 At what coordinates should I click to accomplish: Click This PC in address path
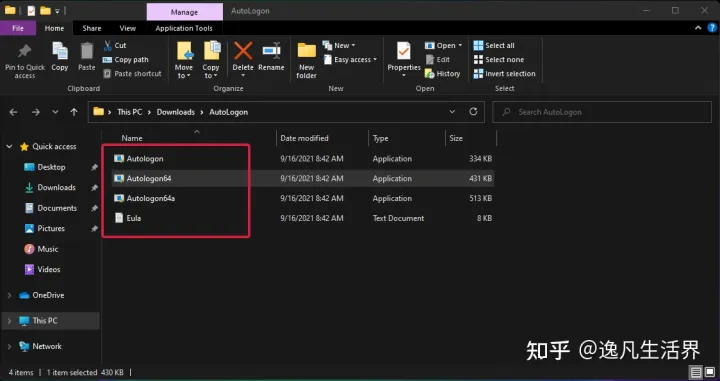(x=129, y=112)
